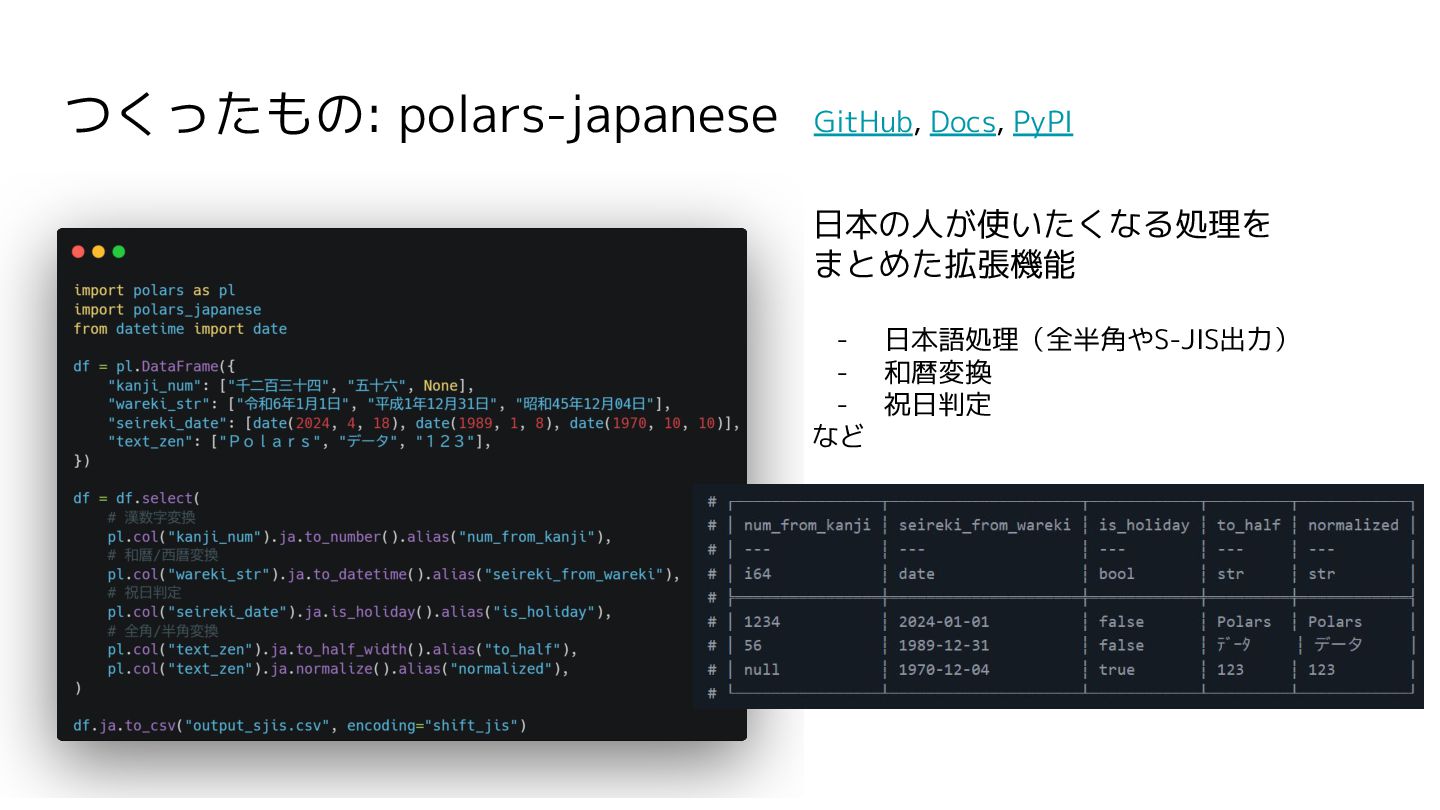Click the "seireki_date" key in the DataFrame
Viewport: 1440px width, 810px height.
(x=167, y=424)
